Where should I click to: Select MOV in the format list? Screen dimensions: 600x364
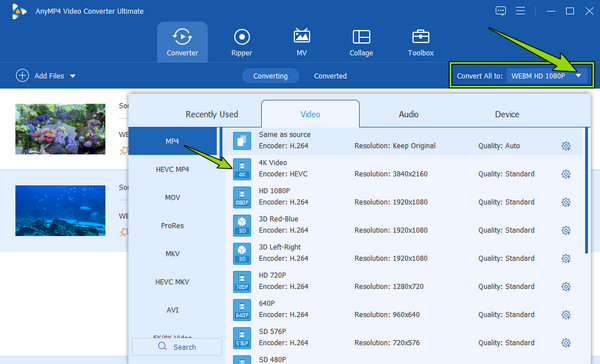[x=173, y=198]
